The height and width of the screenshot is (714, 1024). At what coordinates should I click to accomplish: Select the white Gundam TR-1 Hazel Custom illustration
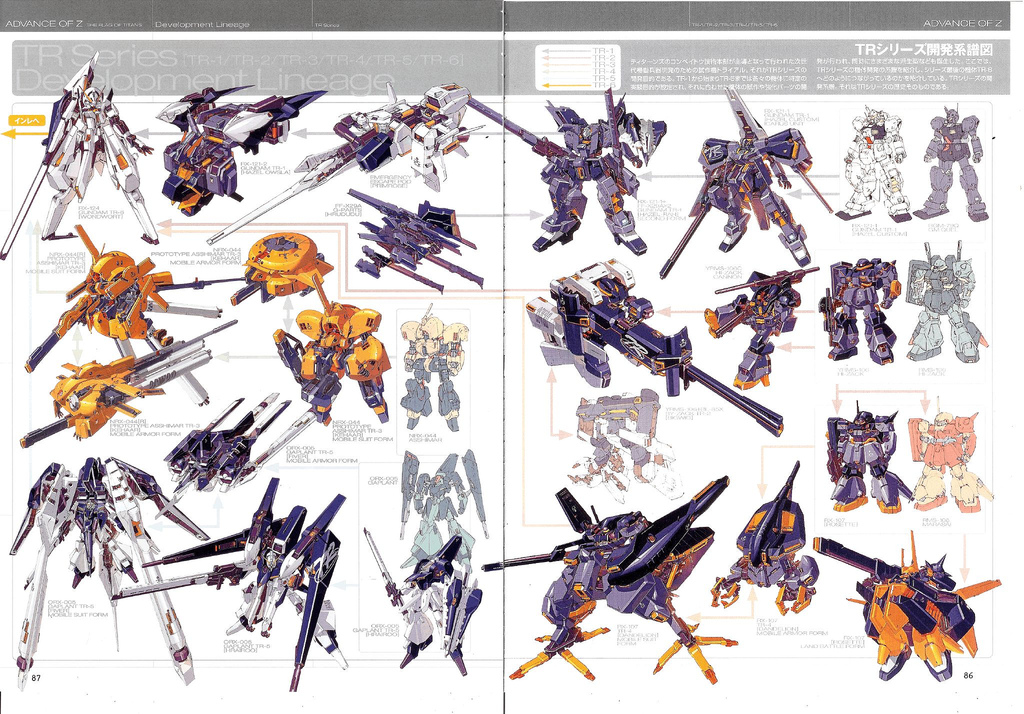pyautogui.click(x=875, y=163)
